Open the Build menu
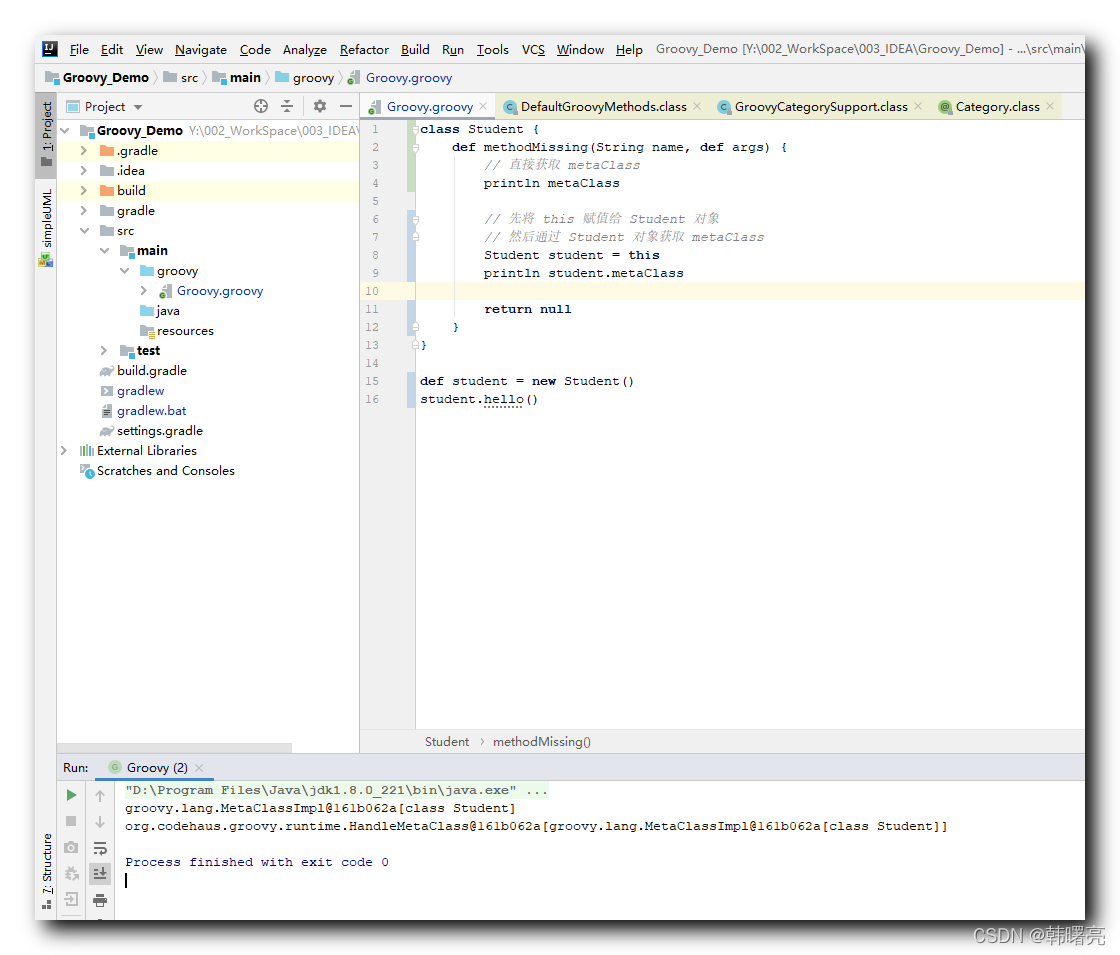Image resolution: width=1120 pixels, height=955 pixels. pos(415,49)
